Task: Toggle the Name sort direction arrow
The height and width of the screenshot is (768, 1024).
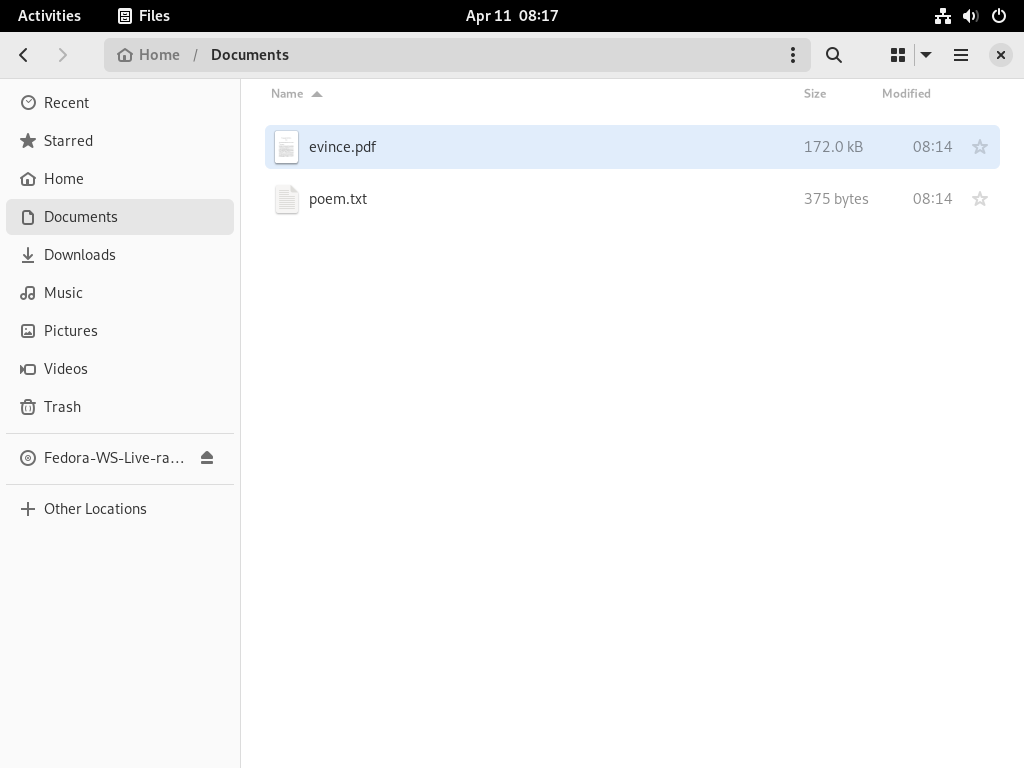Action: pos(317,94)
